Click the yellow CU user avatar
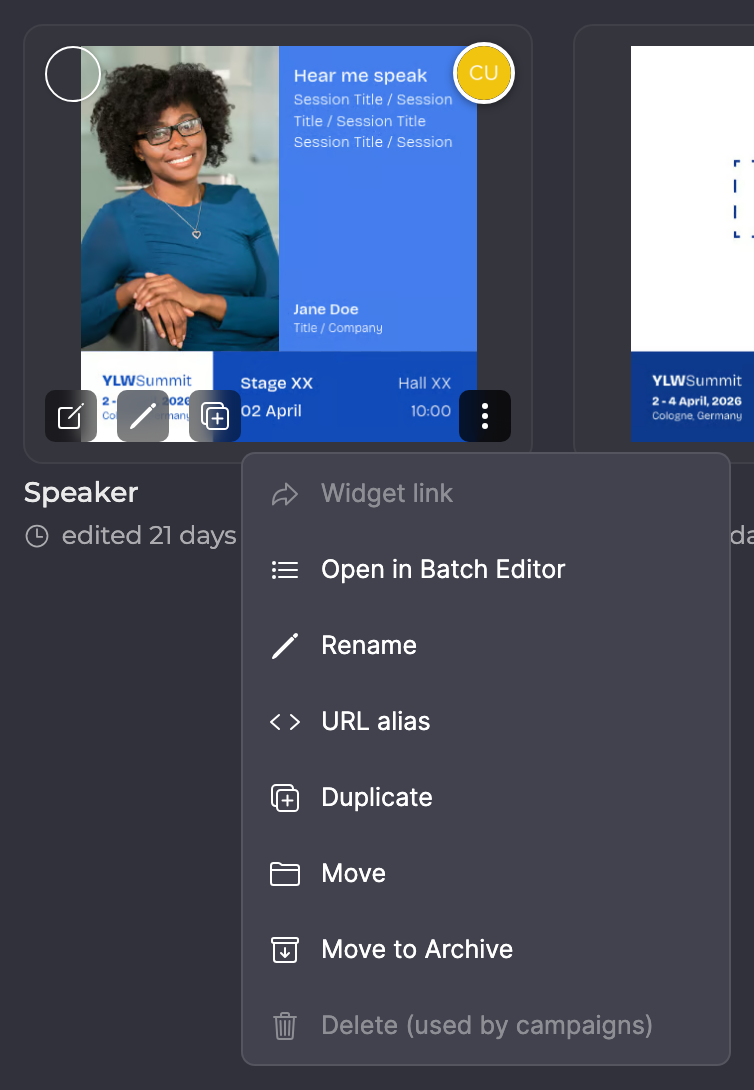The width and height of the screenshot is (754, 1090). coord(484,73)
